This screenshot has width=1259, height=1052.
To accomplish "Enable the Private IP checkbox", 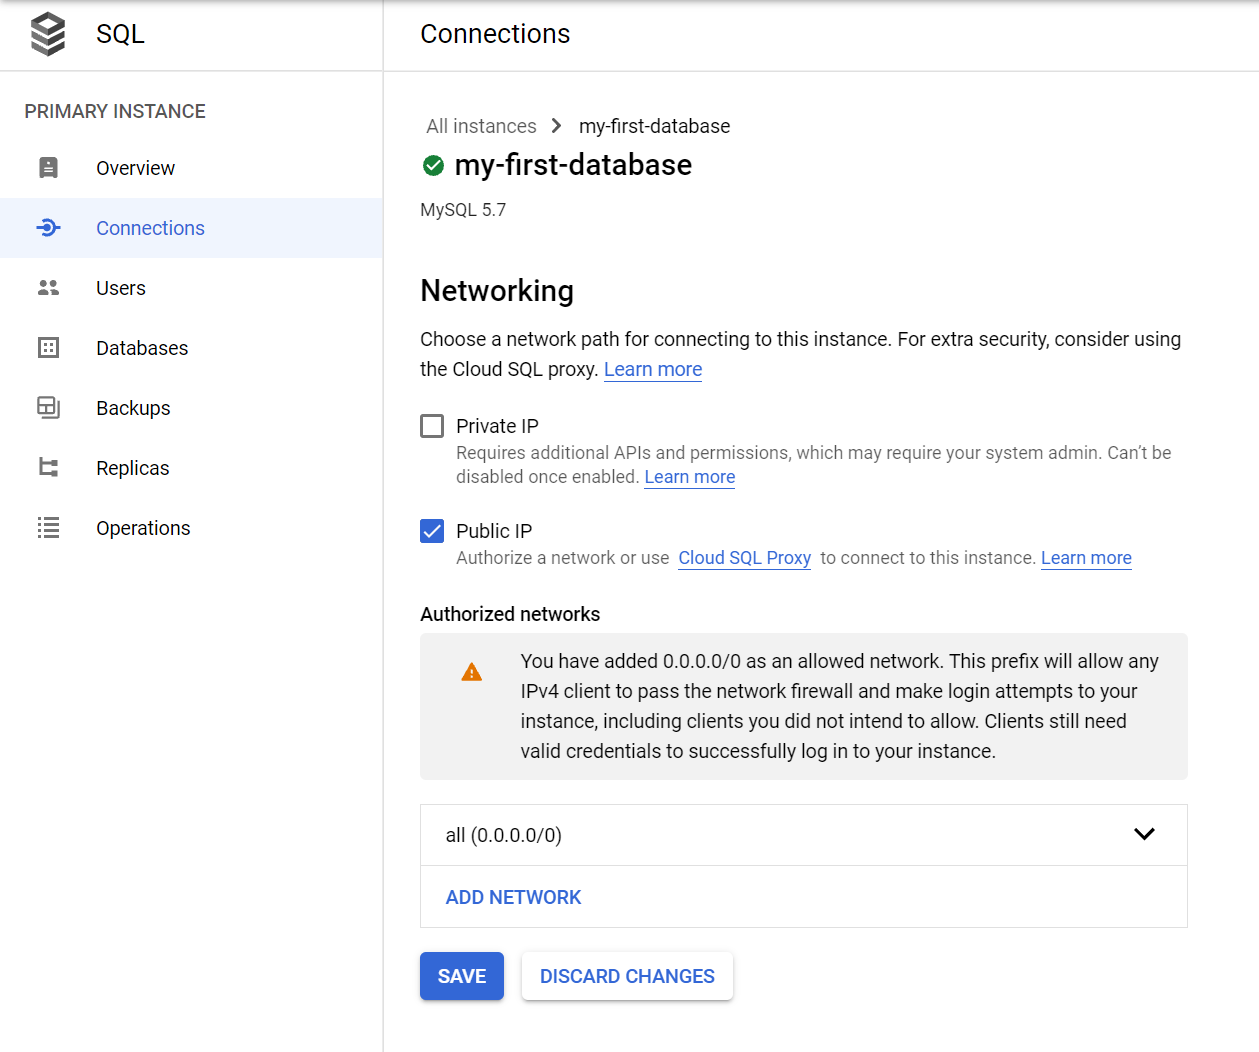I will pos(432,427).
